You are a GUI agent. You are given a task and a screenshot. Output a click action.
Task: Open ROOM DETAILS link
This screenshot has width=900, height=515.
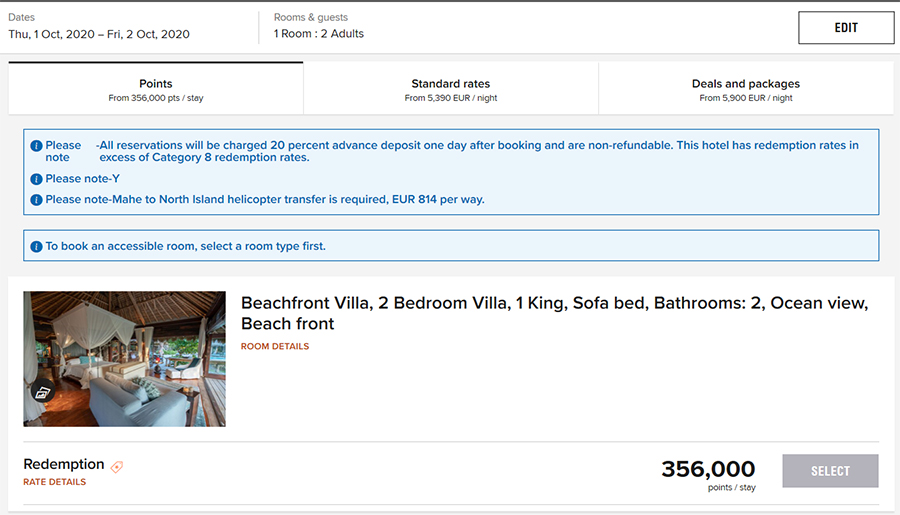275,346
